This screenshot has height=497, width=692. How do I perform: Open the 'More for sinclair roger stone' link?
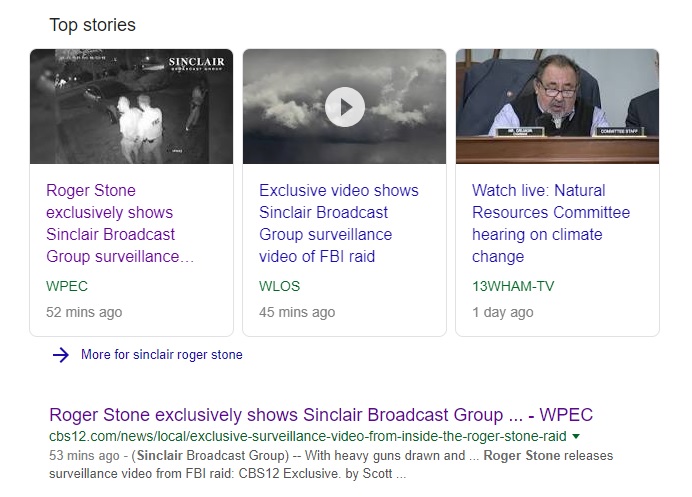(161, 355)
